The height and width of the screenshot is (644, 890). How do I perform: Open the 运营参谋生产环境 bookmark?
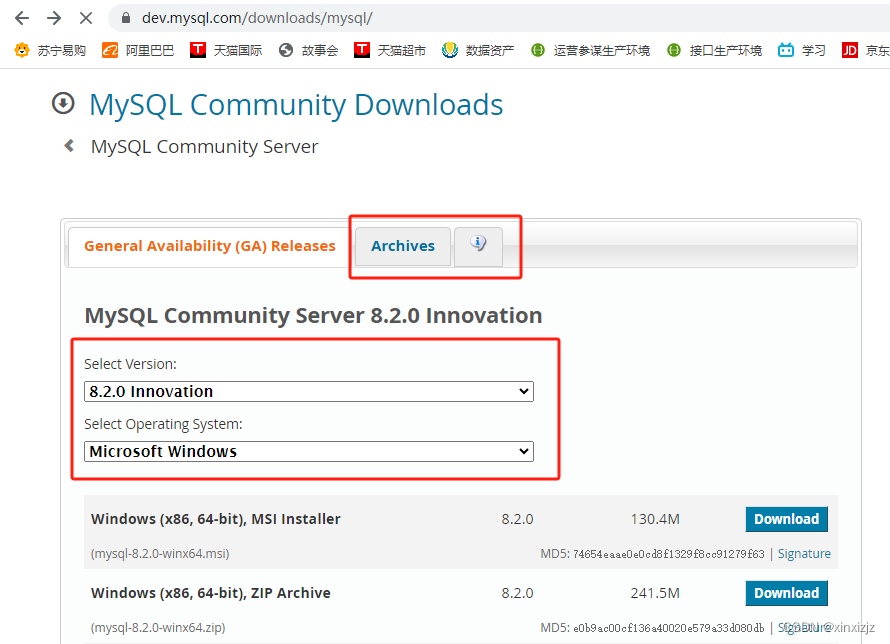(x=590, y=50)
